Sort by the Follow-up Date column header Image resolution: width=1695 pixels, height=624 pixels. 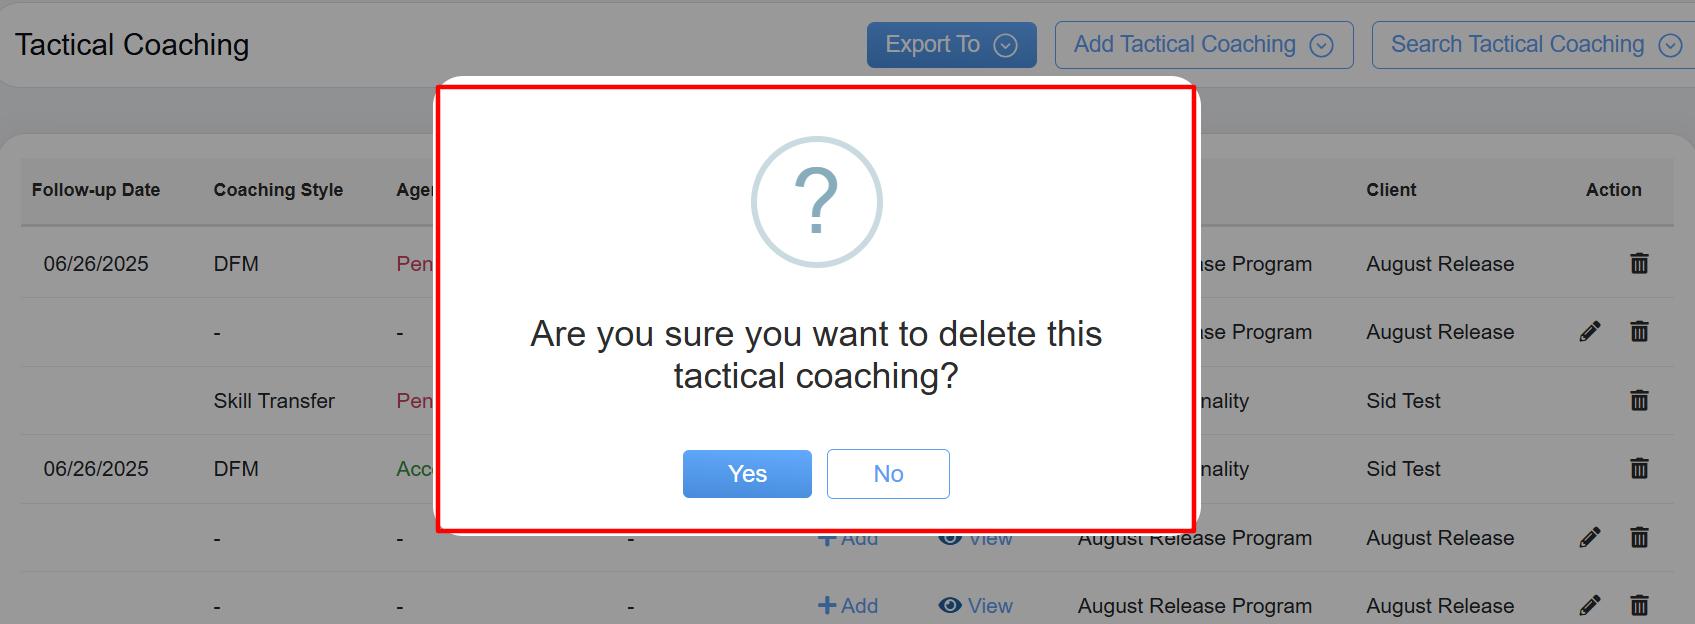pos(96,190)
